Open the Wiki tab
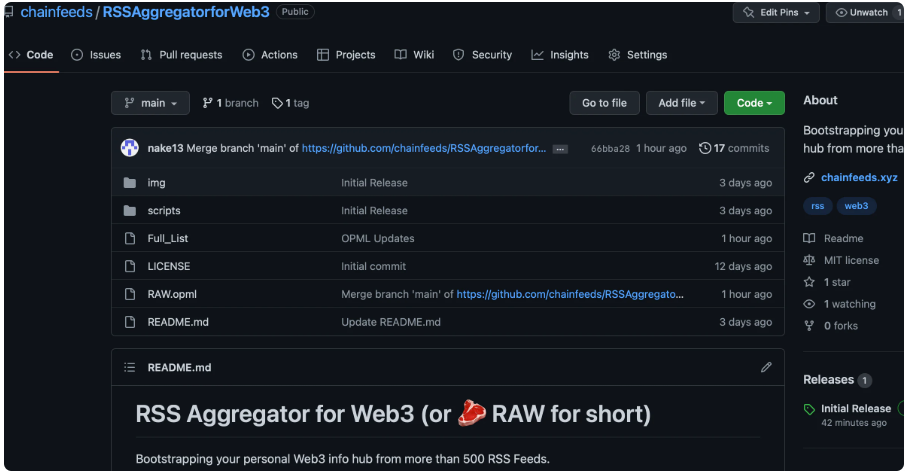 [414, 55]
